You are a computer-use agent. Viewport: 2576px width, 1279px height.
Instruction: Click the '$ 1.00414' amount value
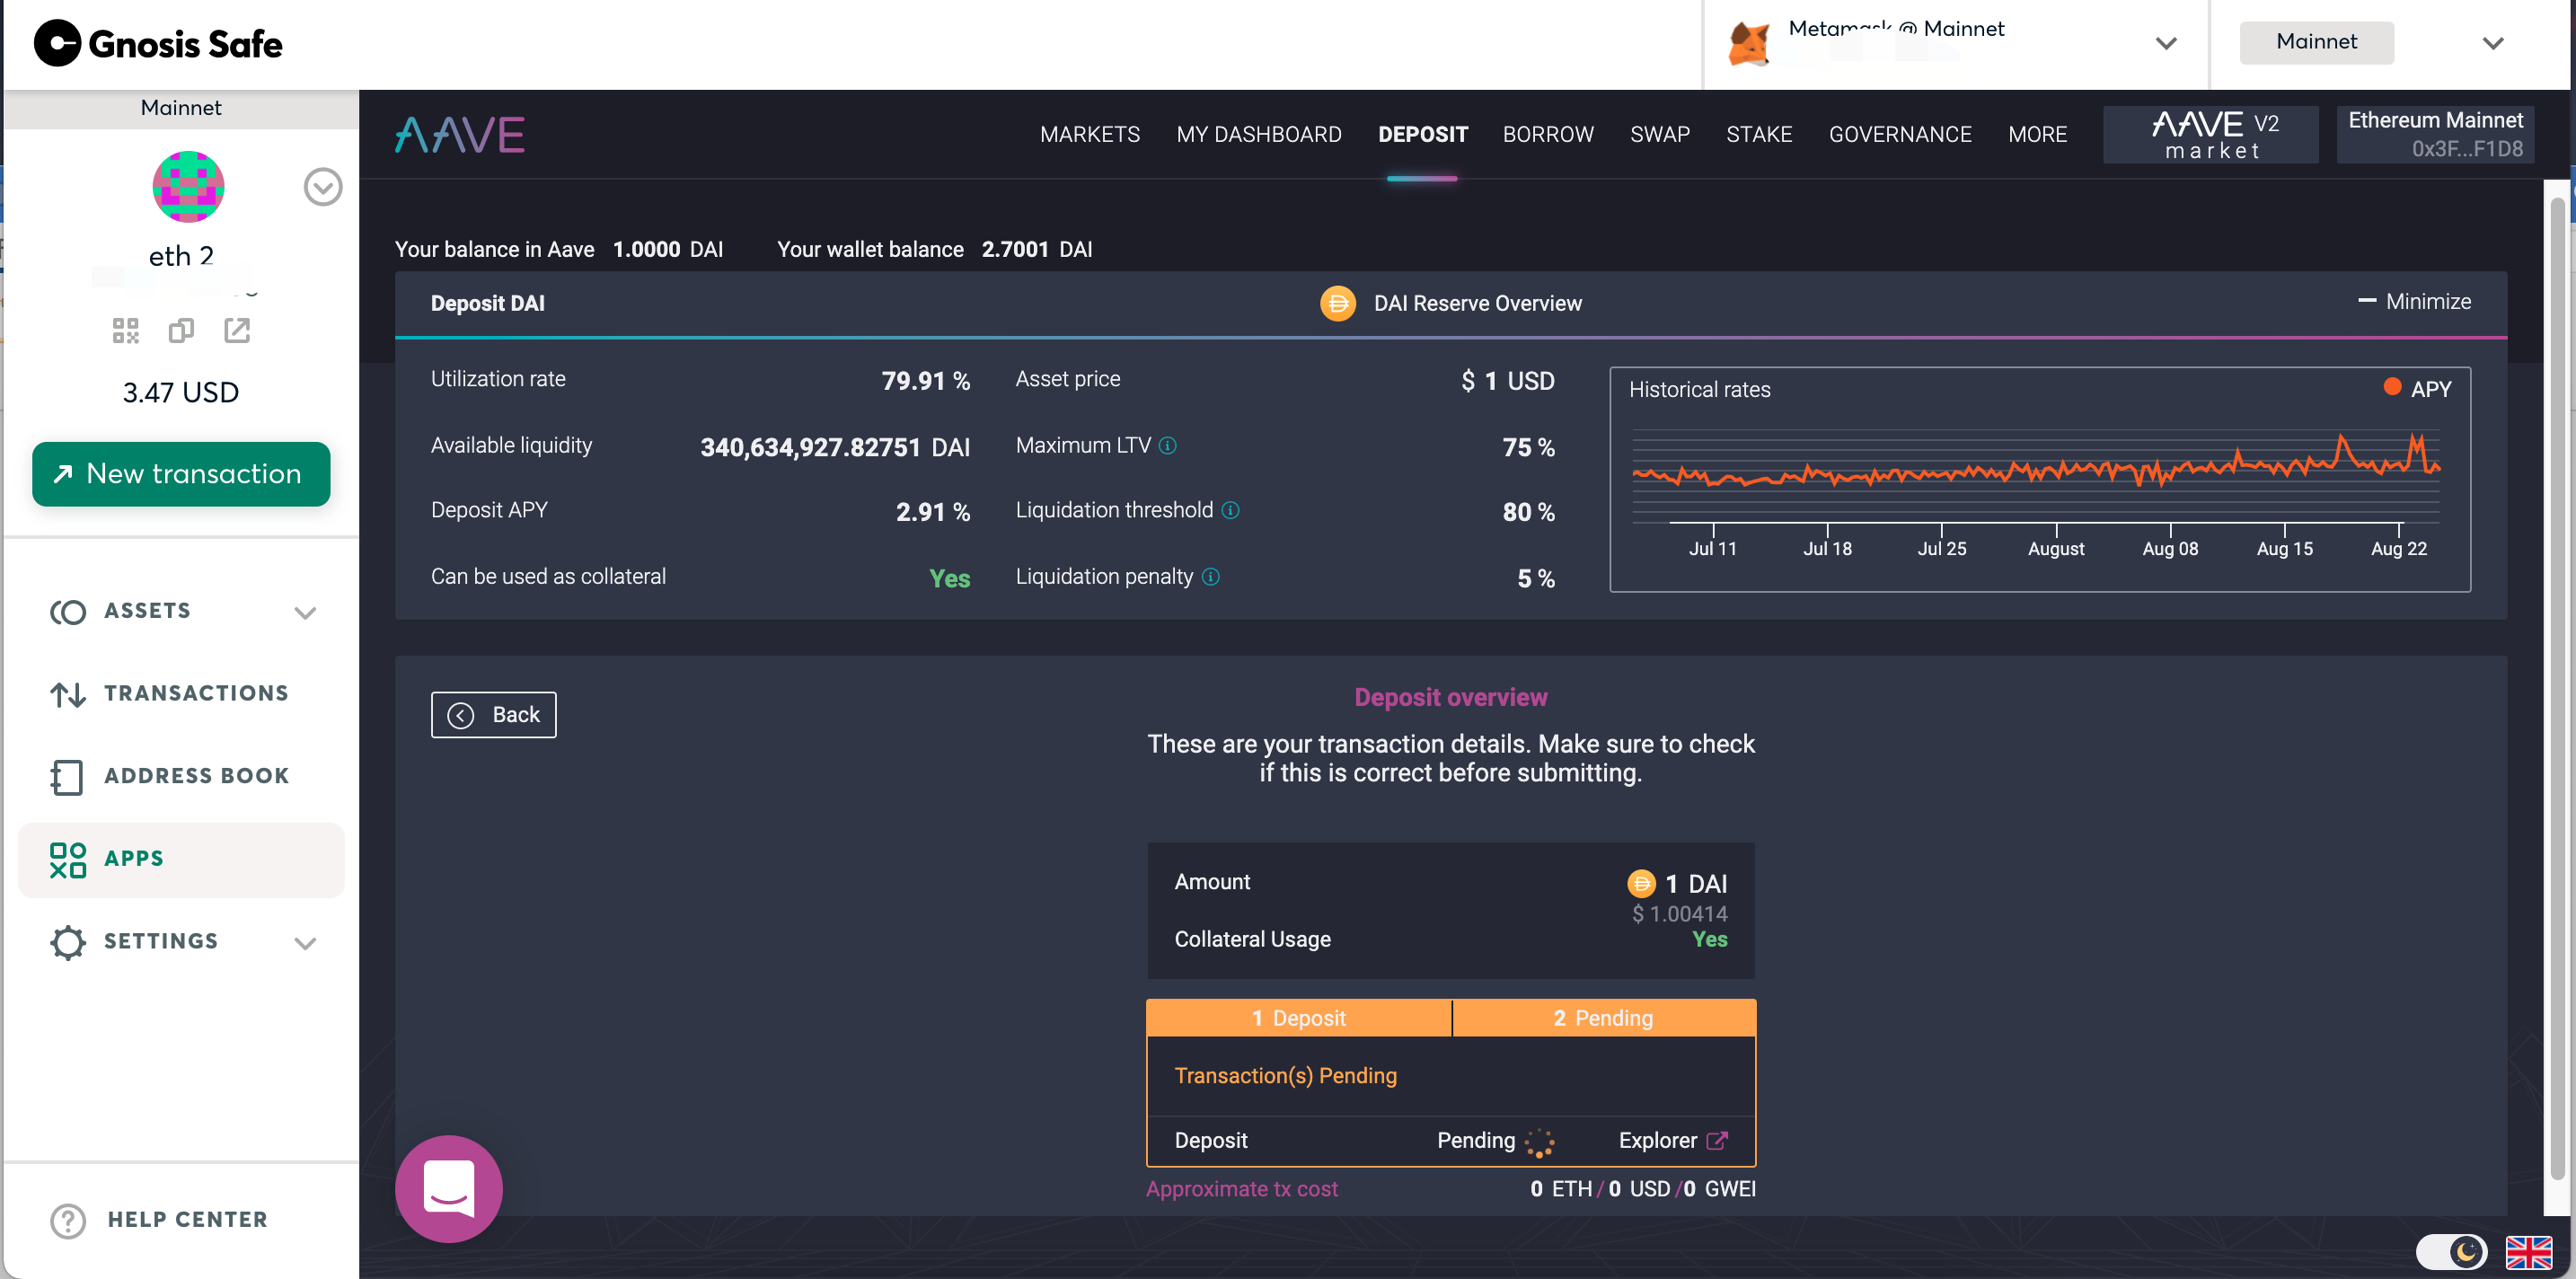coord(1680,914)
